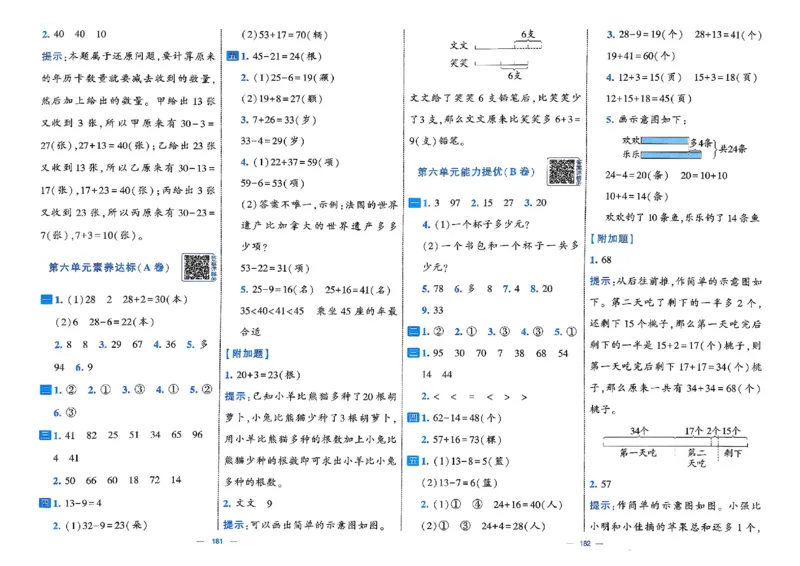Select the equation 10+4=14(条)

(x=637, y=196)
